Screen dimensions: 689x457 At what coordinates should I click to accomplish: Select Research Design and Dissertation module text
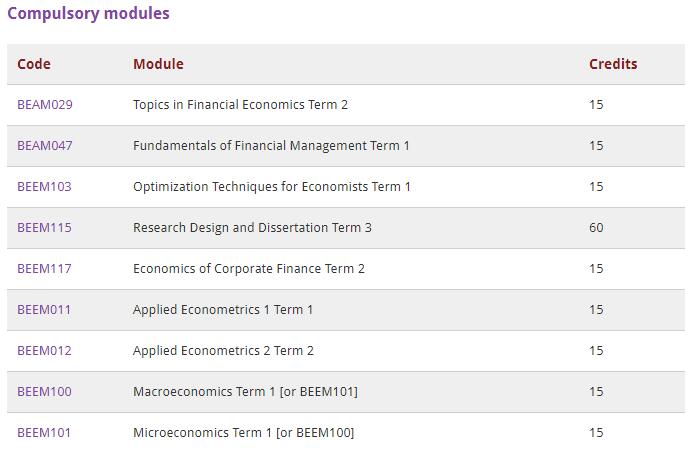click(252, 228)
